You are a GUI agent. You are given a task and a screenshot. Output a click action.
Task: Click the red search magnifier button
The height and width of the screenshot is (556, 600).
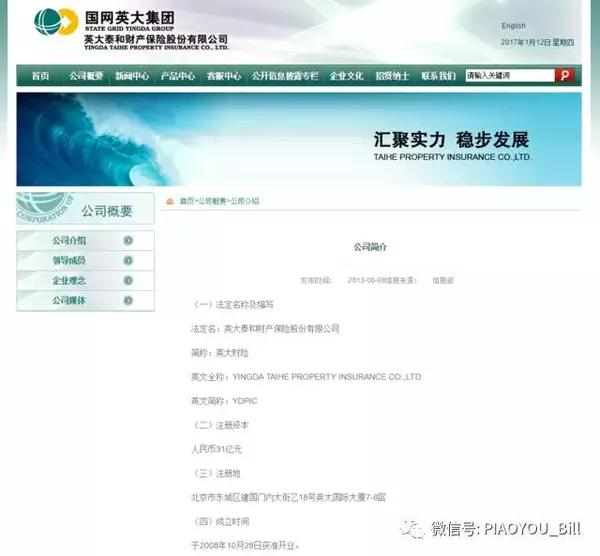click(x=565, y=75)
